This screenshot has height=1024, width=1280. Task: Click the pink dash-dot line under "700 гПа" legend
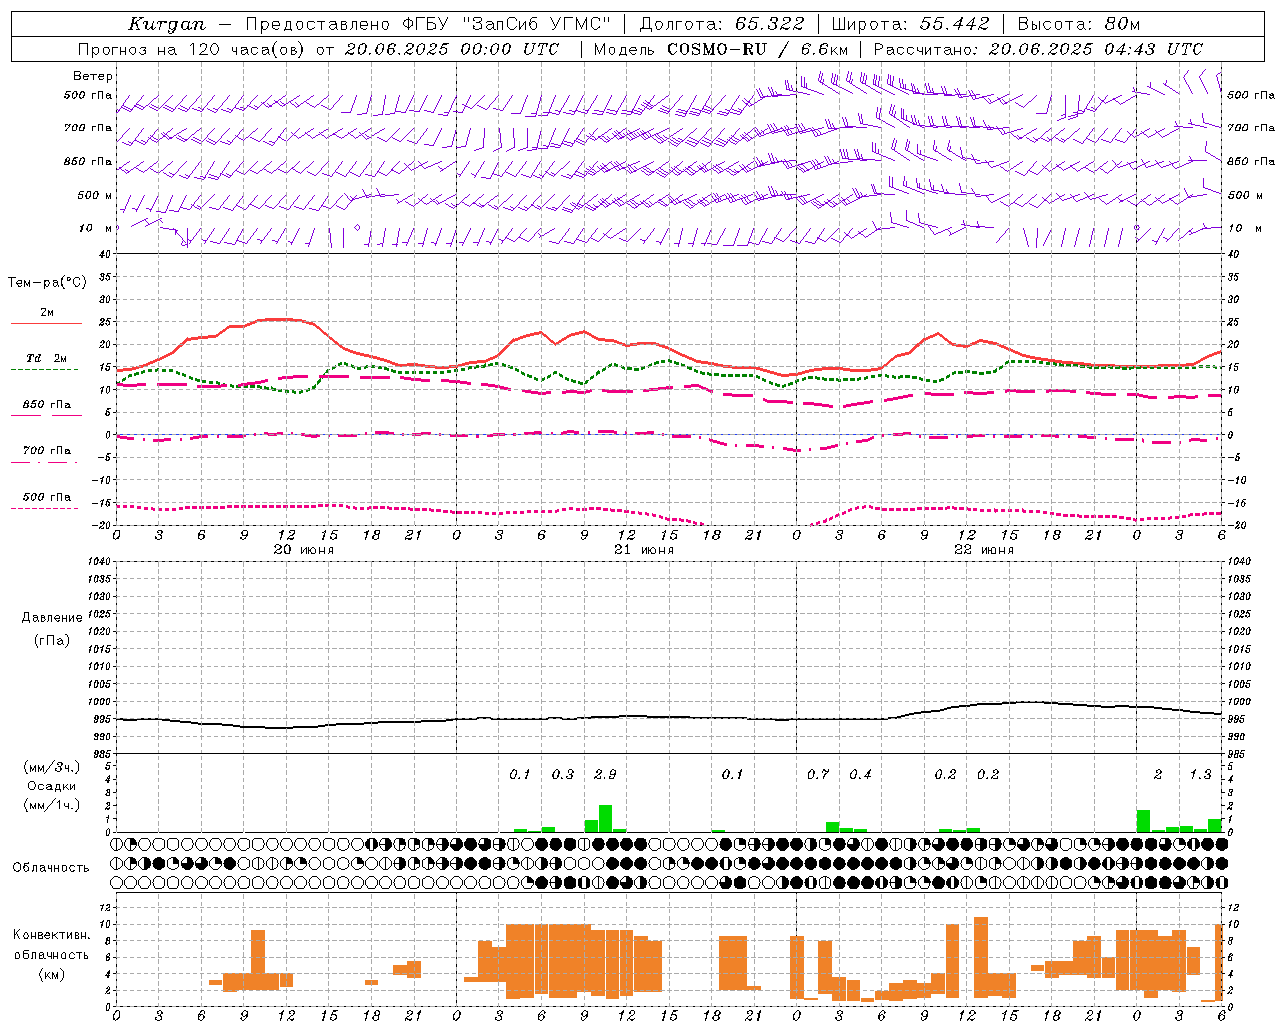[x=46, y=462]
